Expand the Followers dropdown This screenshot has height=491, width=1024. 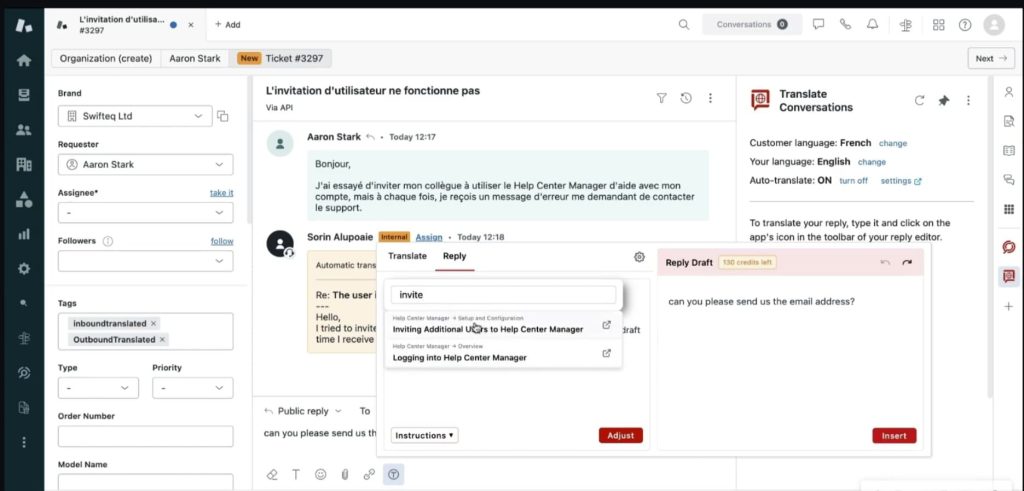[x=145, y=261]
